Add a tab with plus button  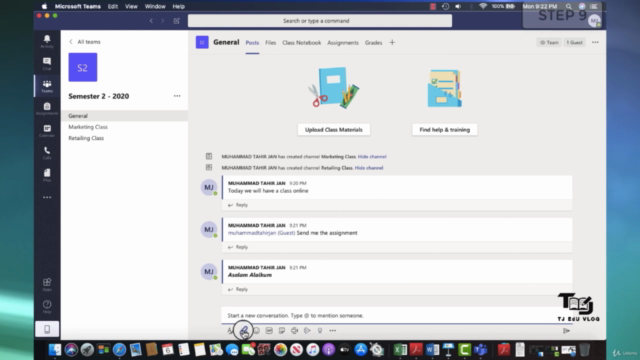(392, 42)
